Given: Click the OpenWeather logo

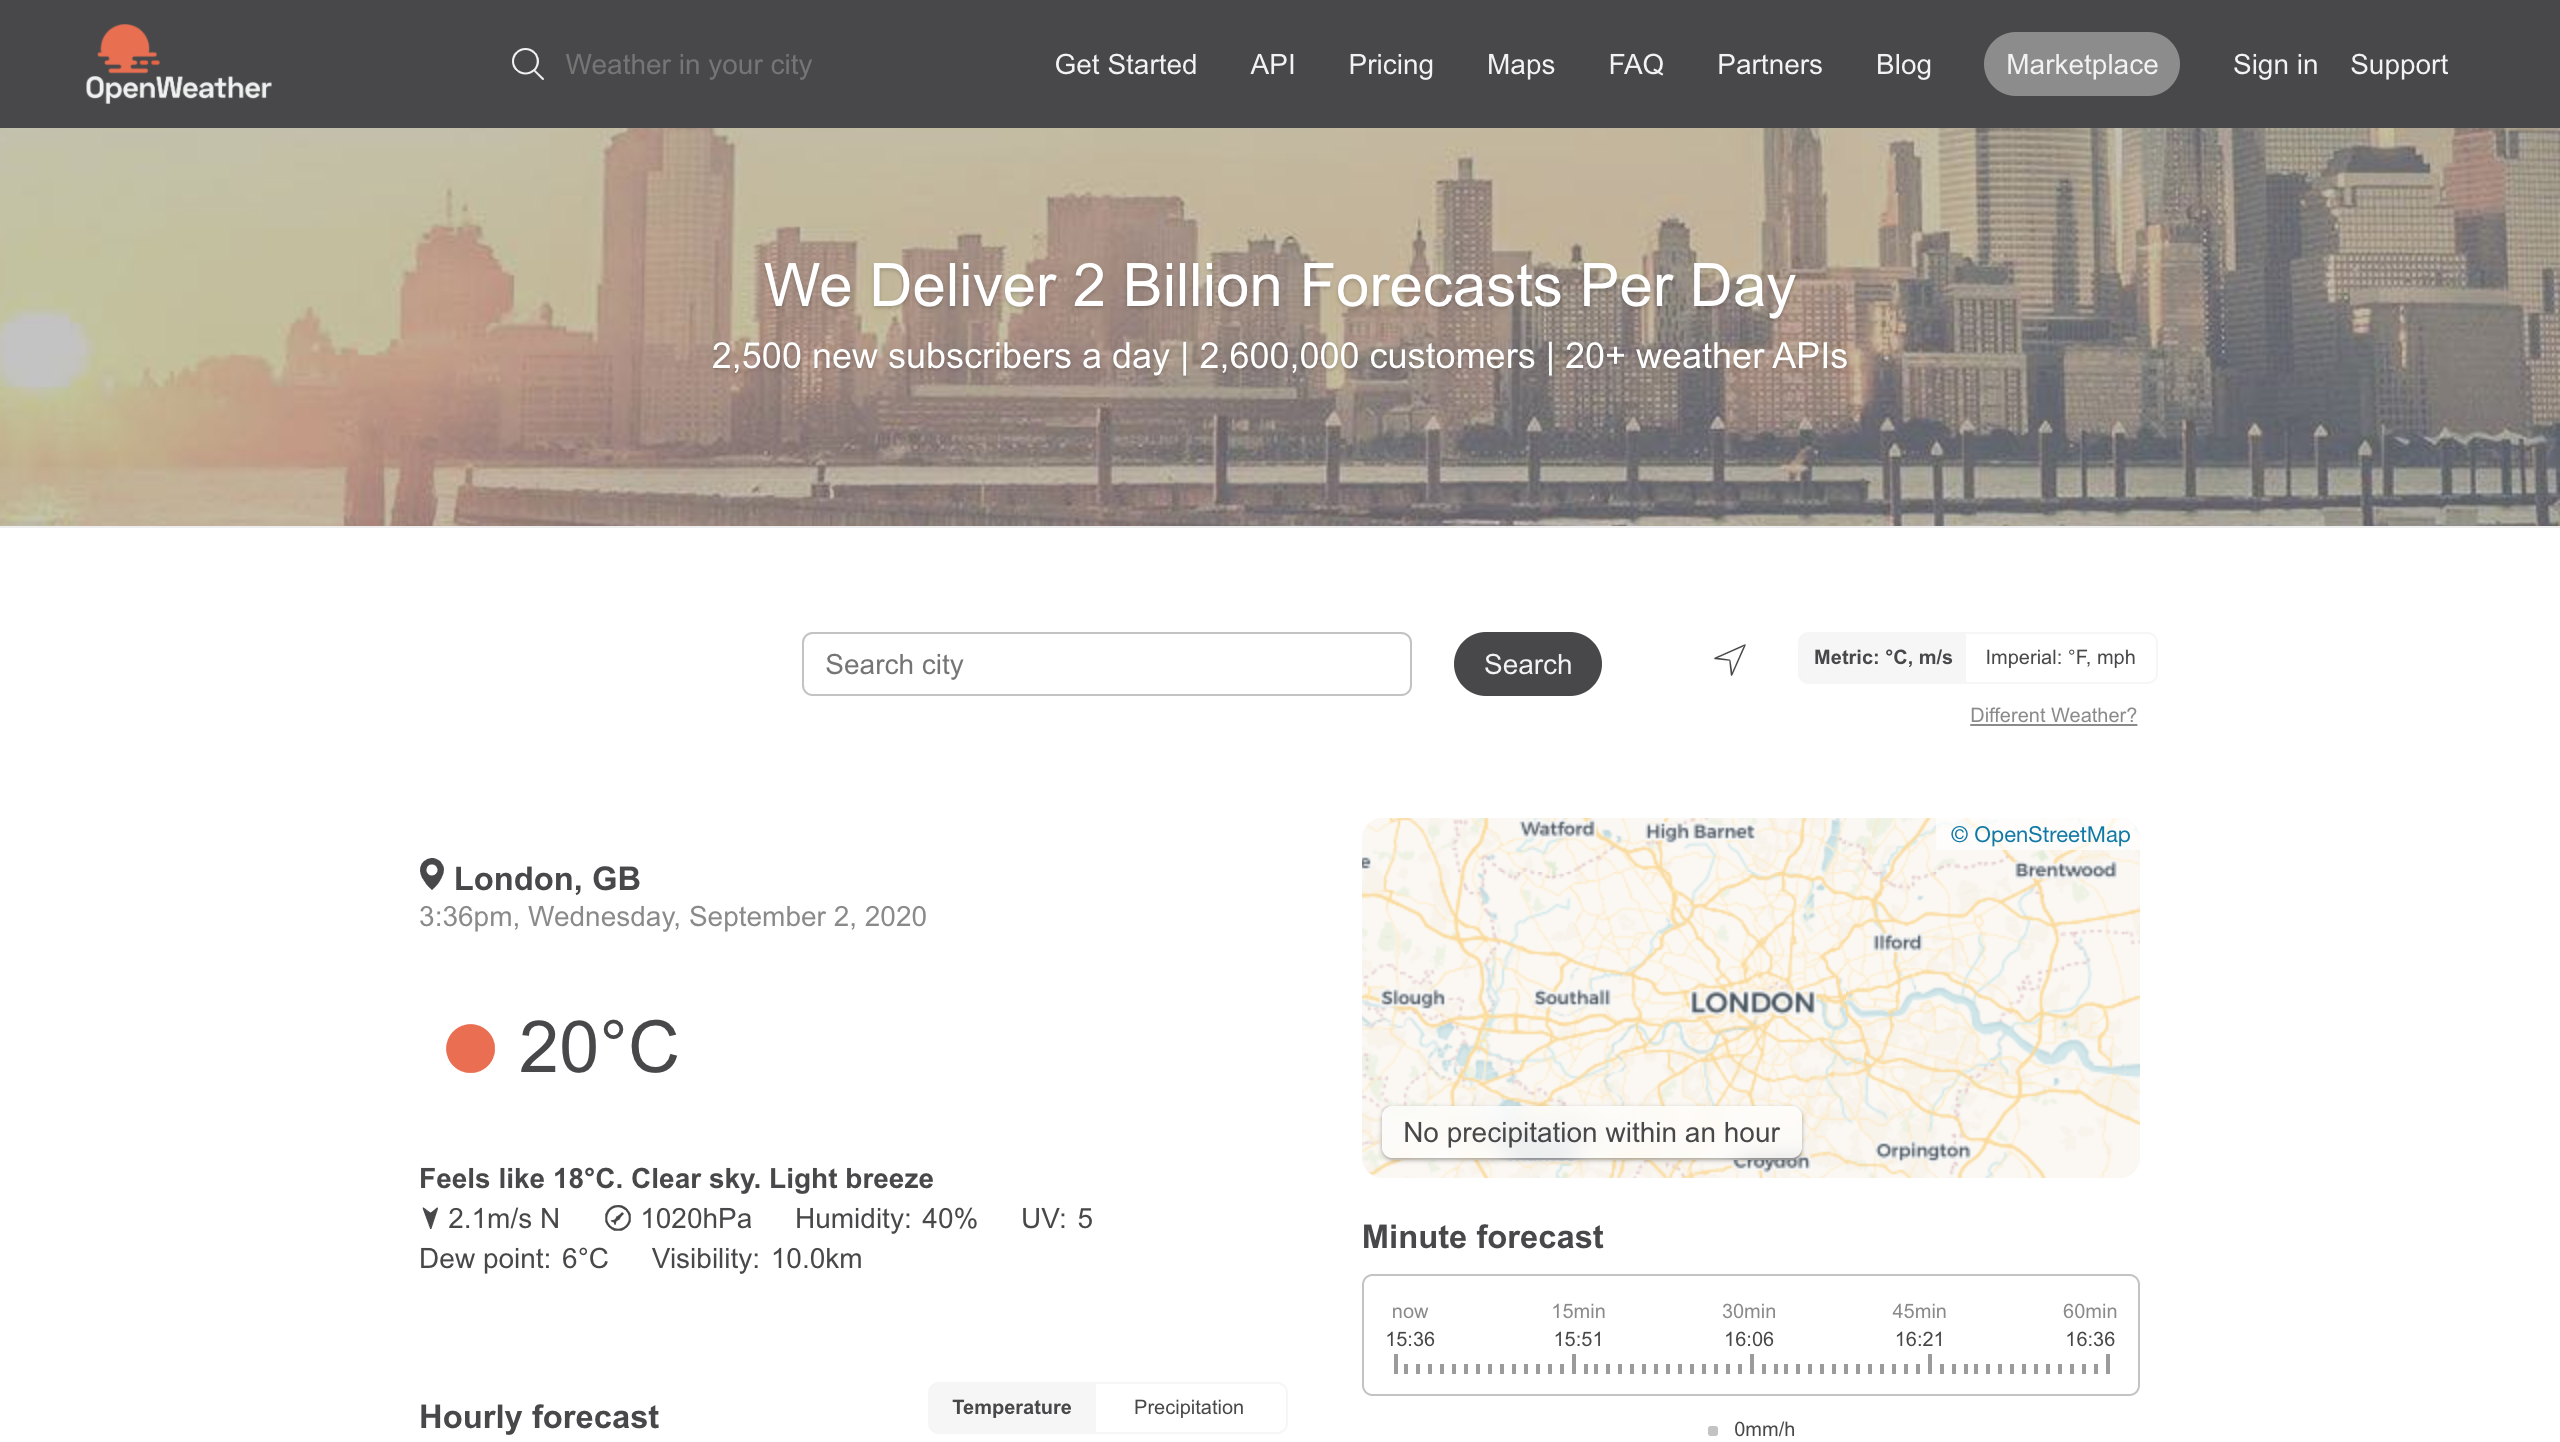Looking at the screenshot, I should (178, 64).
